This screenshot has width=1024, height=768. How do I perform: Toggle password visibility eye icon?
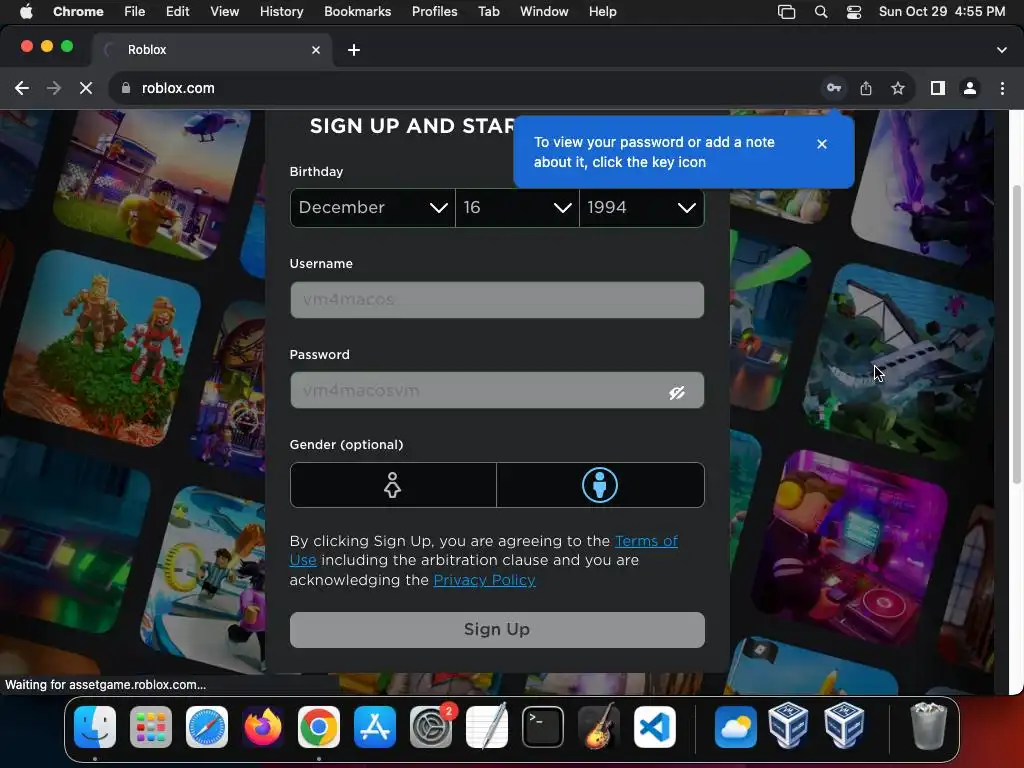[x=677, y=392]
